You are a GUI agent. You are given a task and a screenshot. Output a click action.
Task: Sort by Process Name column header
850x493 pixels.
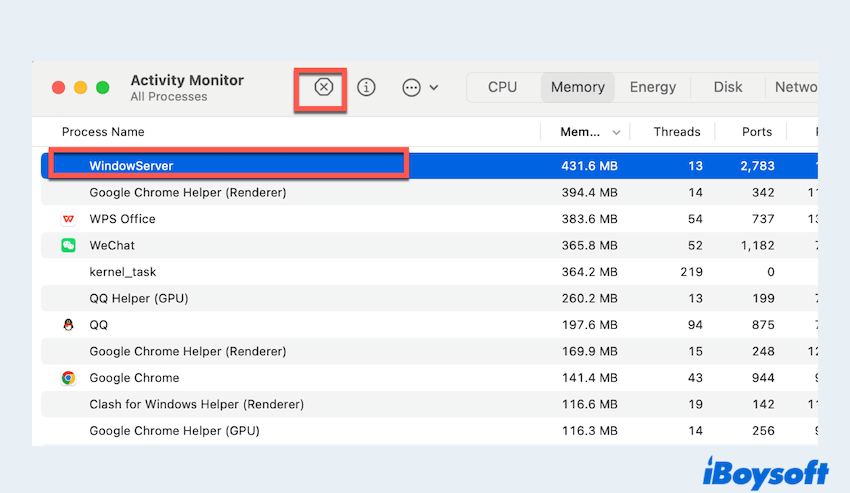click(x=103, y=132)
